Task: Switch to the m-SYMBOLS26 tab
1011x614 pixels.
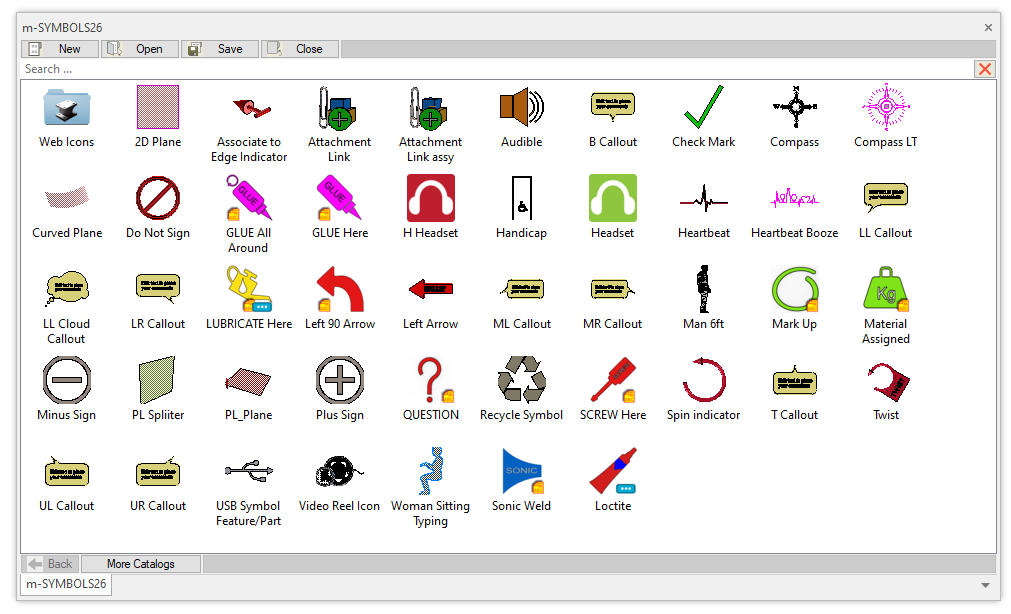Action: [x=66, y=584]
